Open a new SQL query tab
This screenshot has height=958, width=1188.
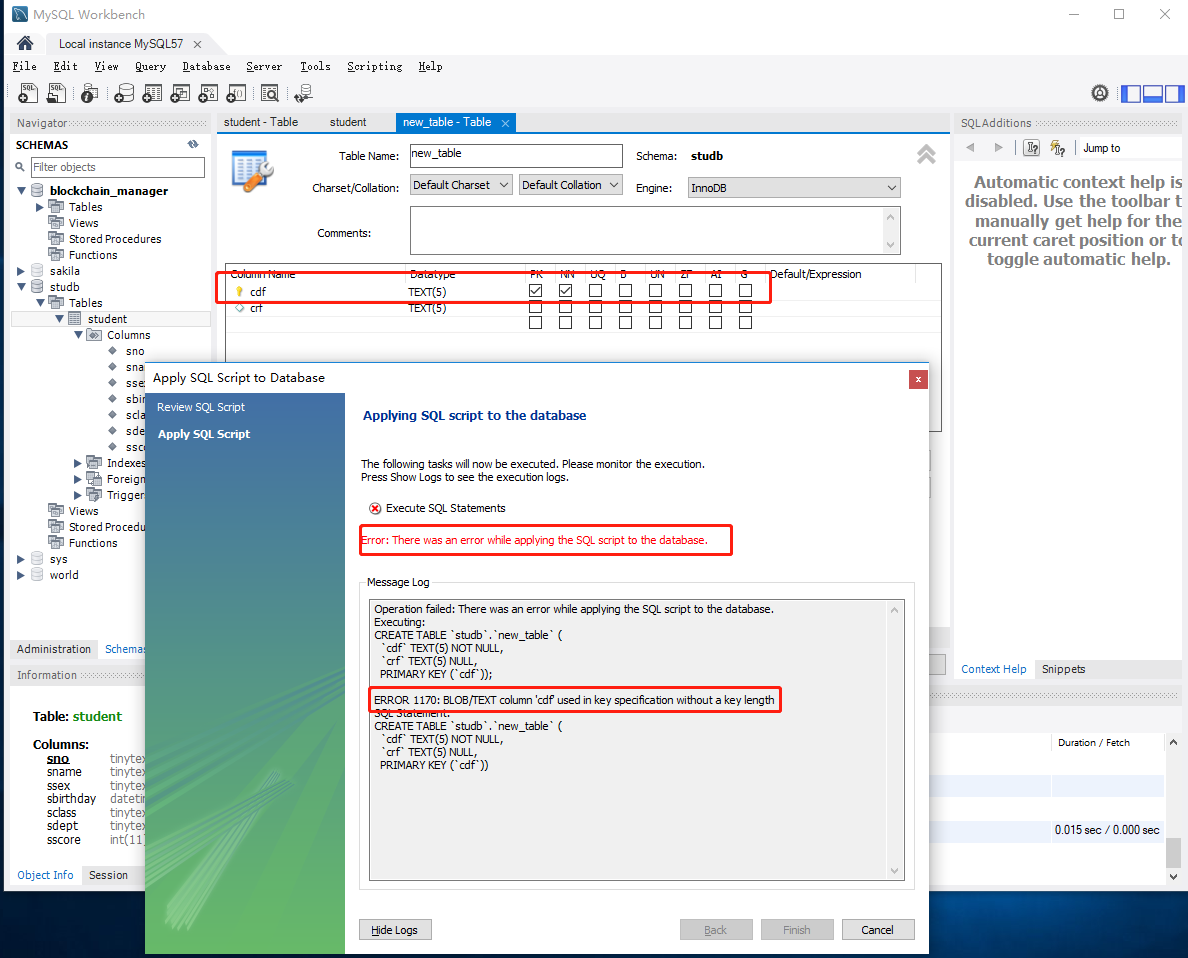pyautogui.click(x=27, y=92)
